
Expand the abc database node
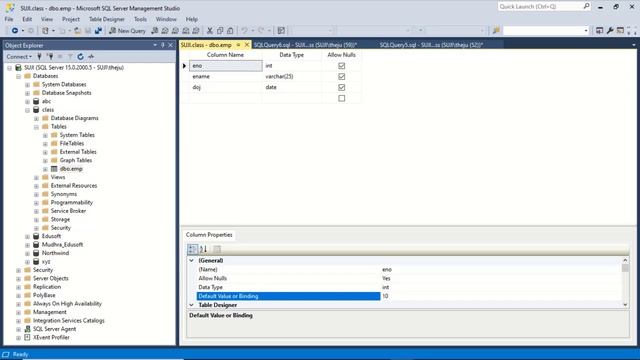click(27, 102)
